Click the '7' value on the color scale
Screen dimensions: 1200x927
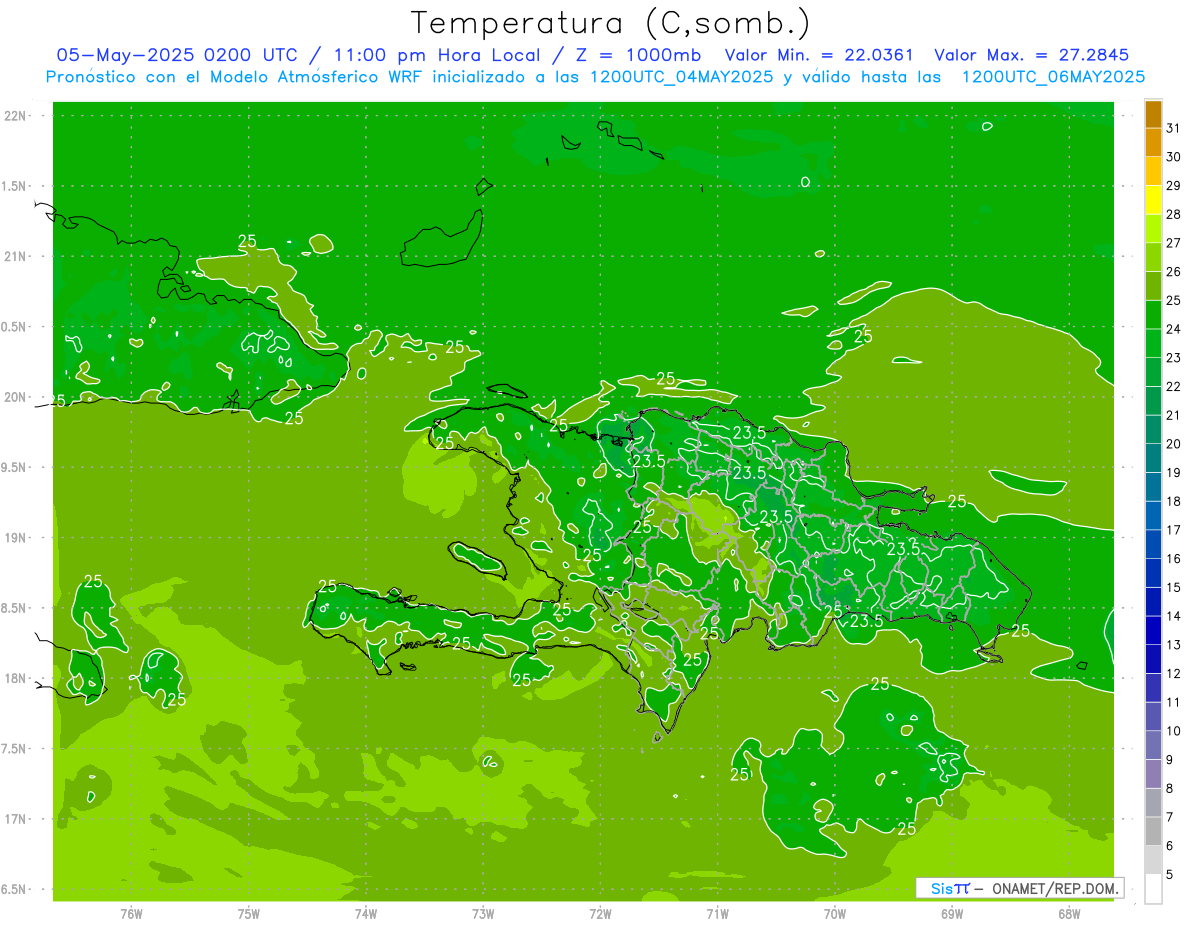pyautogui.click(x=1170, y=818)
